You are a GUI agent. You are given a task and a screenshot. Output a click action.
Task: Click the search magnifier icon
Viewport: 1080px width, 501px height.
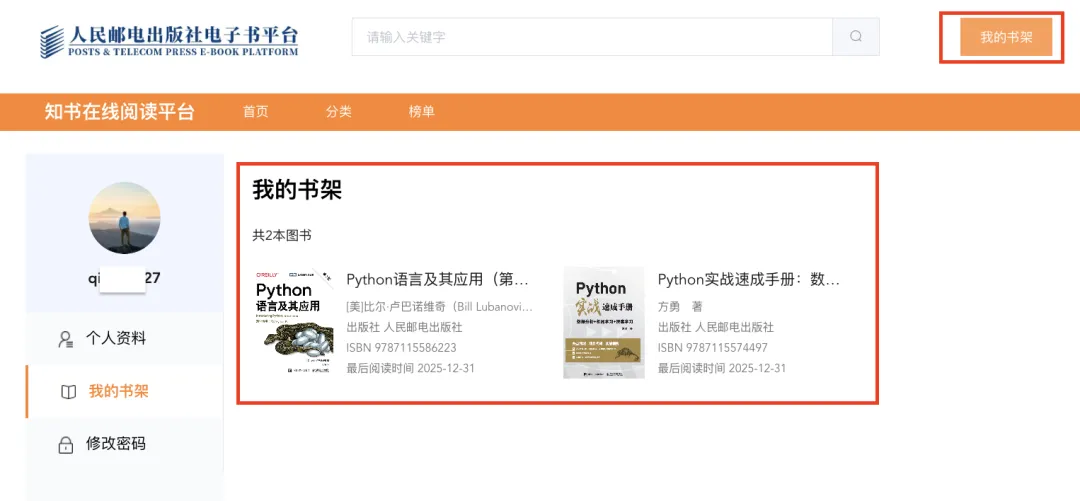[855, 37]
